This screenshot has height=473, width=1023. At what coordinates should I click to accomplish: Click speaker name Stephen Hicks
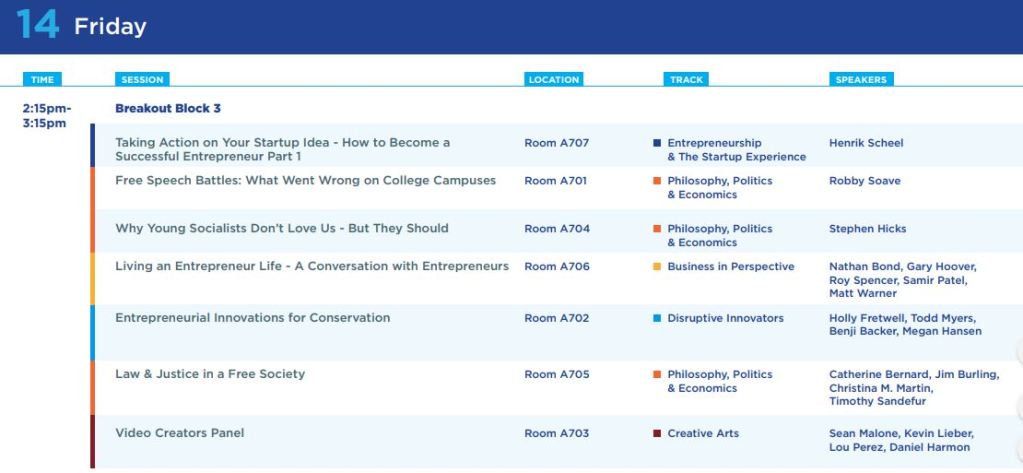867,229
